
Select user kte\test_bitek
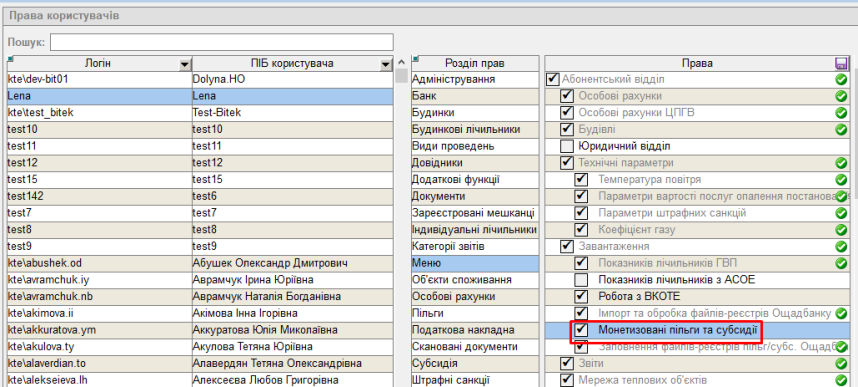coord(200,113)
